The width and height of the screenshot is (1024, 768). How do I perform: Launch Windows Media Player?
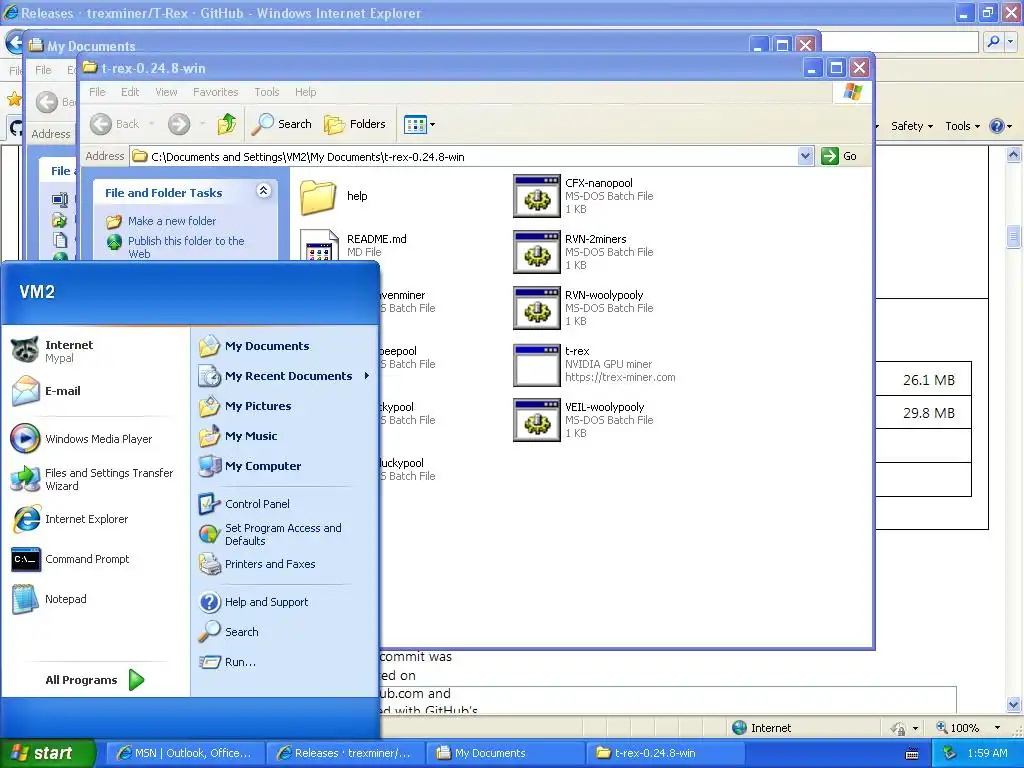pyautogui.click(x=82, y=439)
